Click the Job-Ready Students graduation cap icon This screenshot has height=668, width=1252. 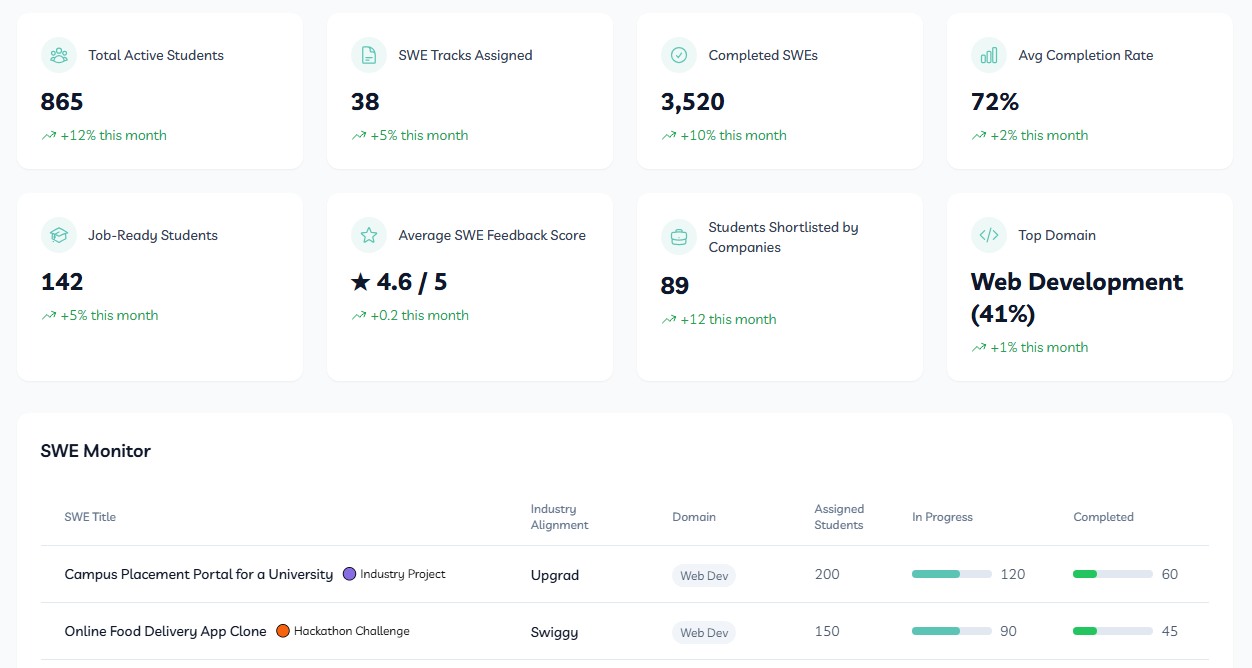pyautogui.click(x=59, y=235)
